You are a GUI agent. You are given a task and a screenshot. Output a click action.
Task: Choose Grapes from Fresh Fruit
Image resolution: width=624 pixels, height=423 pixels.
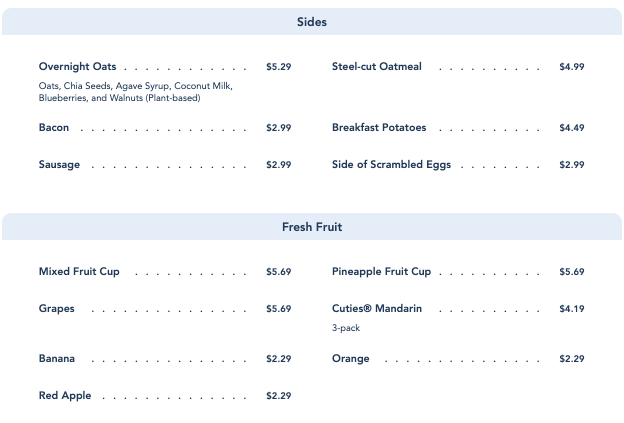click(57, 309)
